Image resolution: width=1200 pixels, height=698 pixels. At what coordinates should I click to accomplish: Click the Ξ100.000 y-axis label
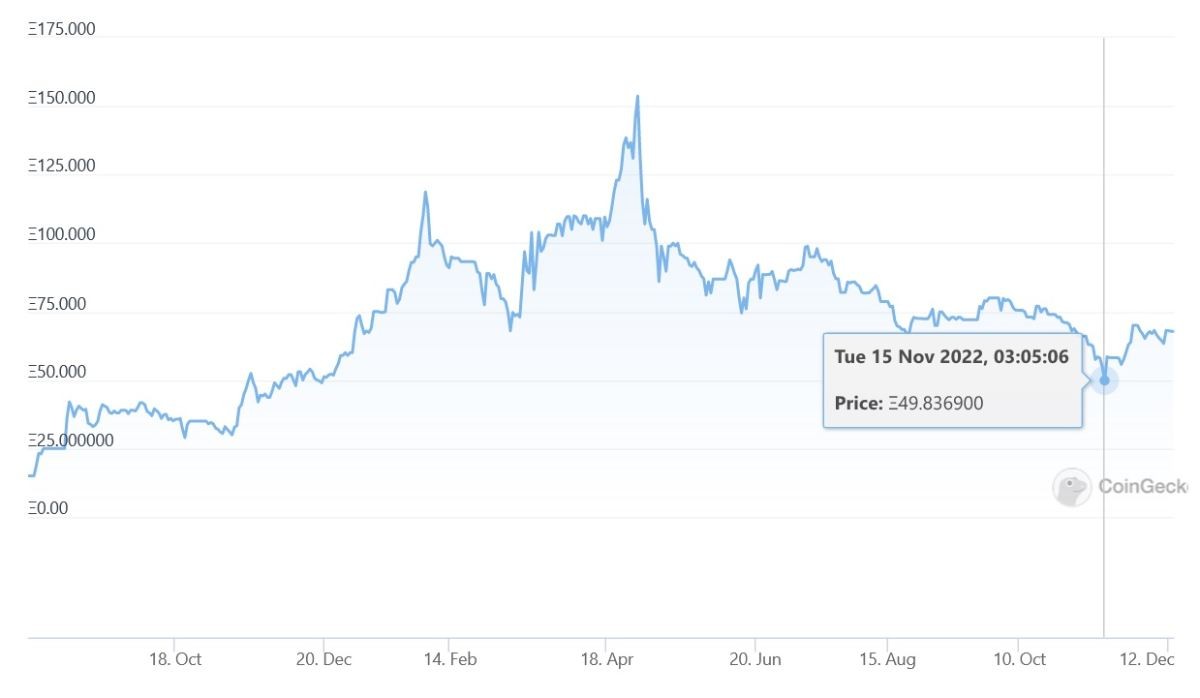tap(62, 235)
